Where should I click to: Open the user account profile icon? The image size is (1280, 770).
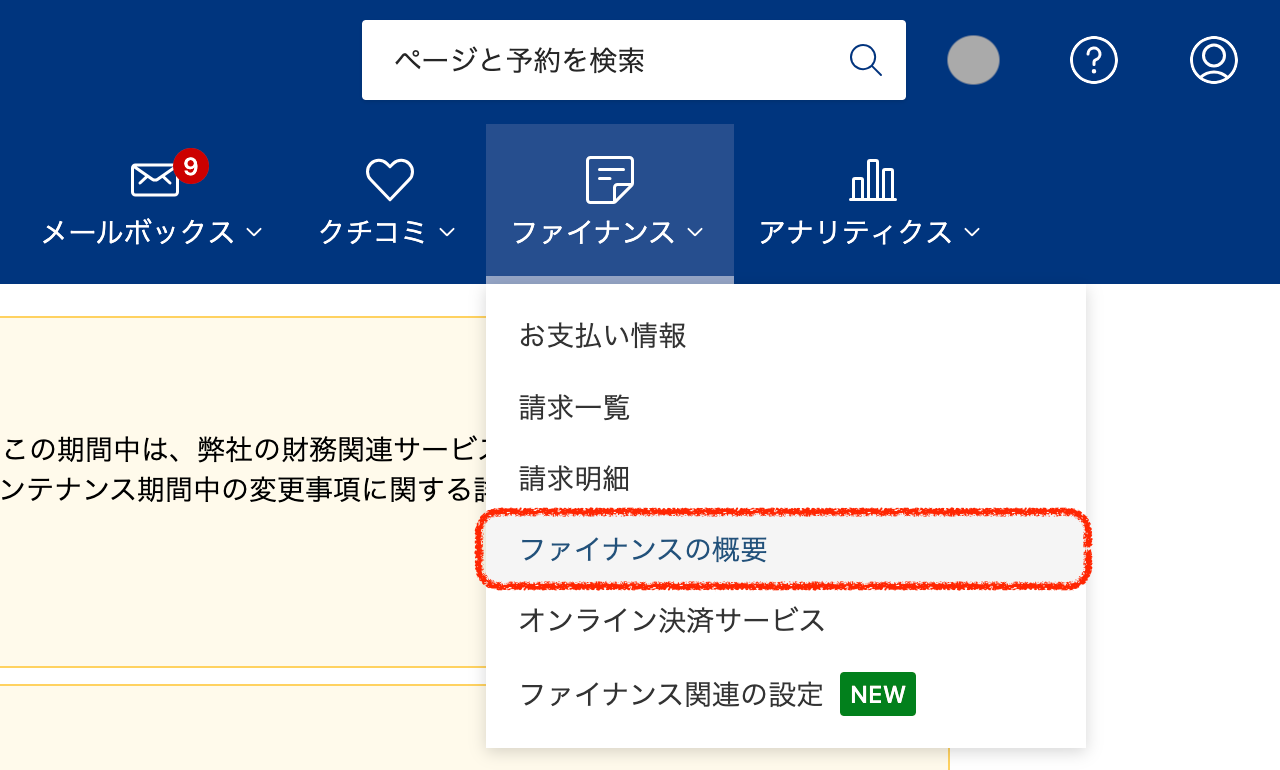point(1213,60)
